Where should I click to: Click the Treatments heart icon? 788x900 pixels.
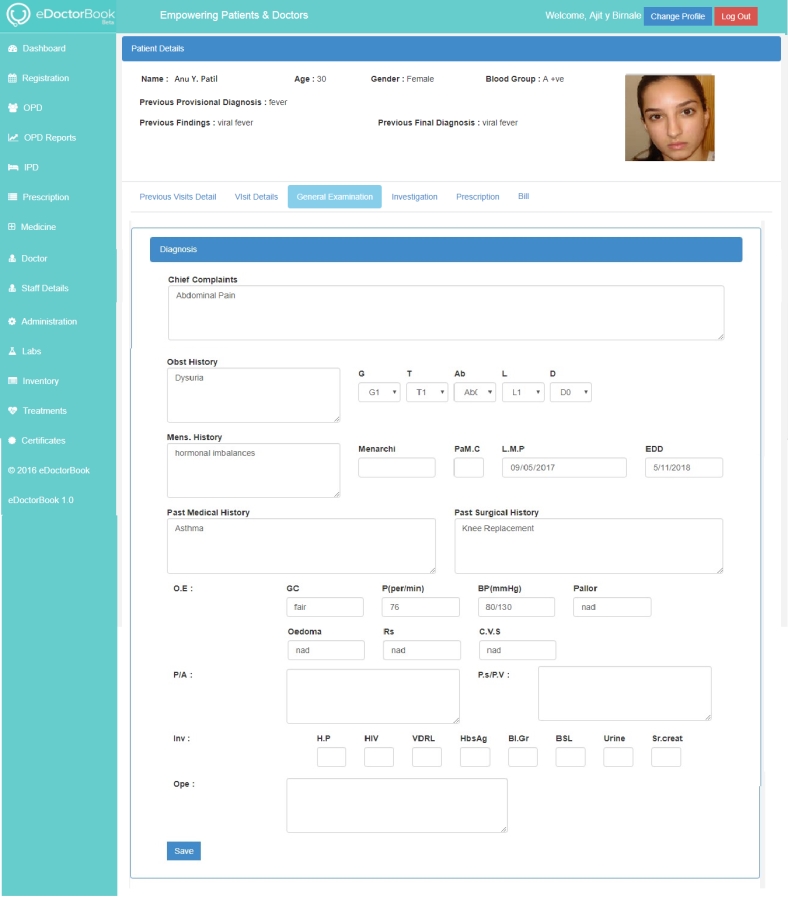(12, 411)
